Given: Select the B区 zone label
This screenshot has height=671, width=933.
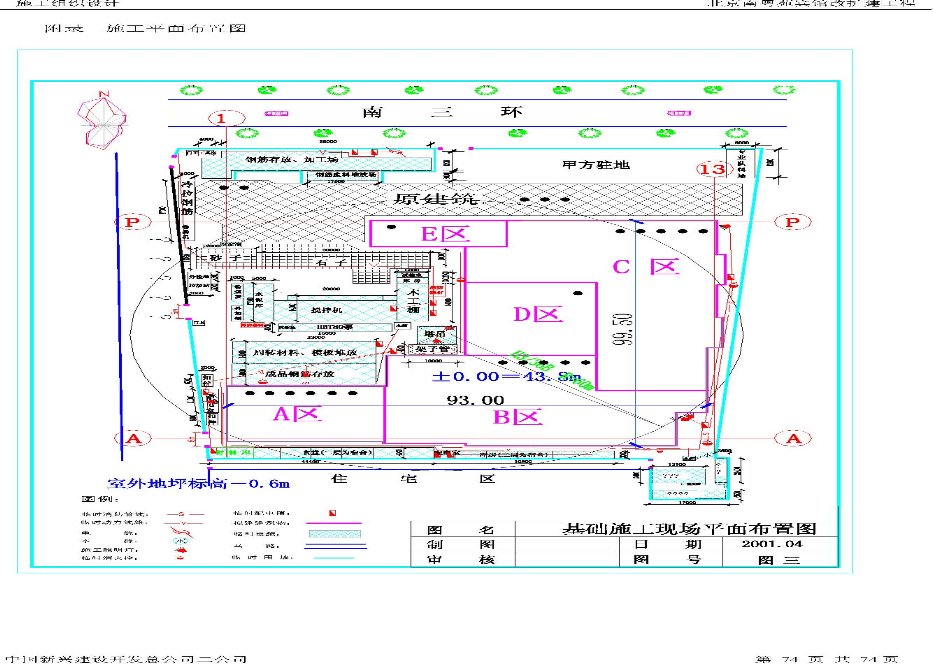Looking at the screenshot, I should [517, 418].
